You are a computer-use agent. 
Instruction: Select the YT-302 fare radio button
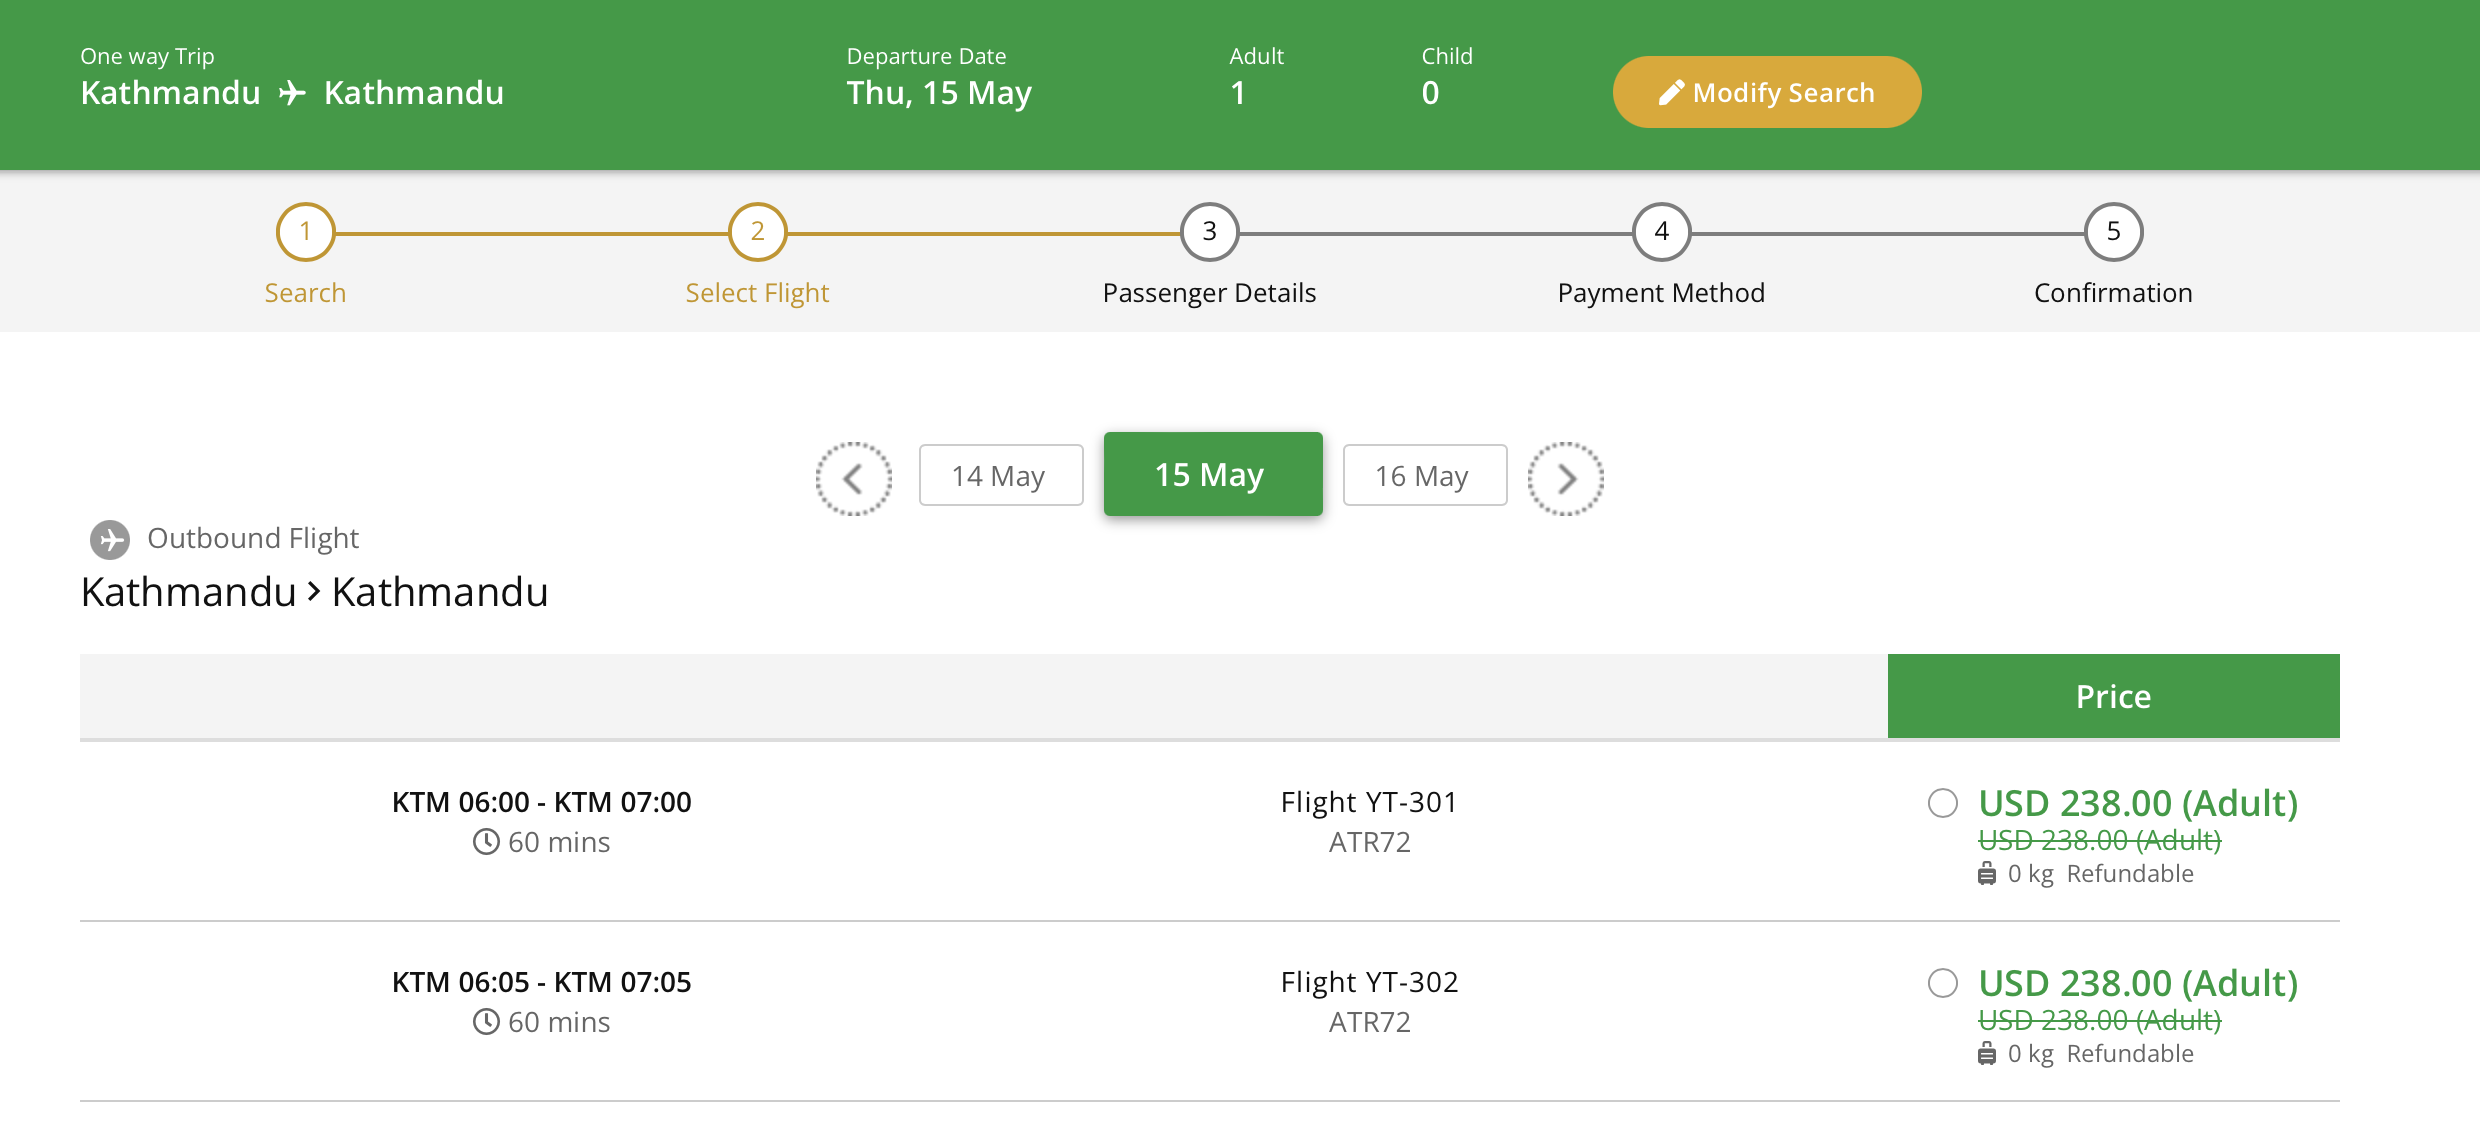point(1943,983)
